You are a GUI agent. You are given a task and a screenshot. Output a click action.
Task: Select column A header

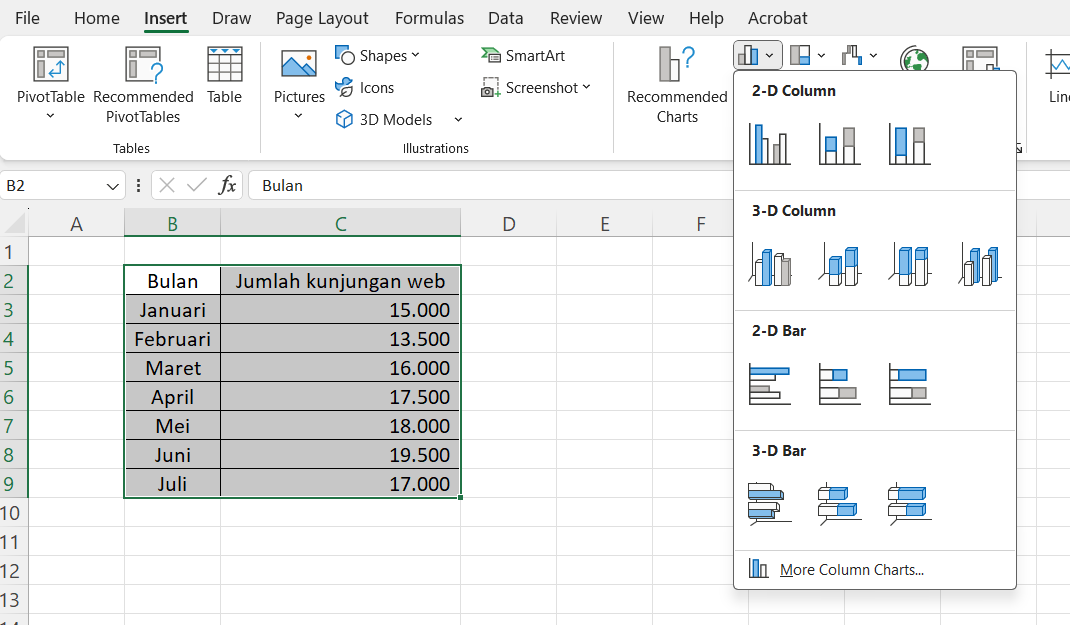[76, 223]
